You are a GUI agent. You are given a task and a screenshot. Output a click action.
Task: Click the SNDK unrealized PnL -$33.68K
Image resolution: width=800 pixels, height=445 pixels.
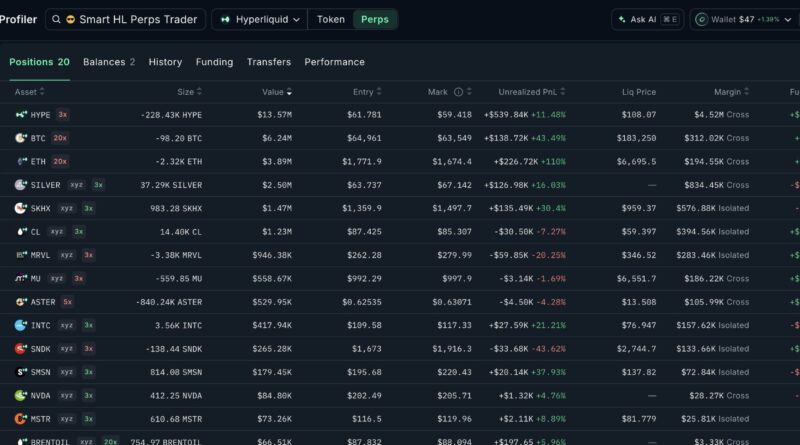pos(511,349)
